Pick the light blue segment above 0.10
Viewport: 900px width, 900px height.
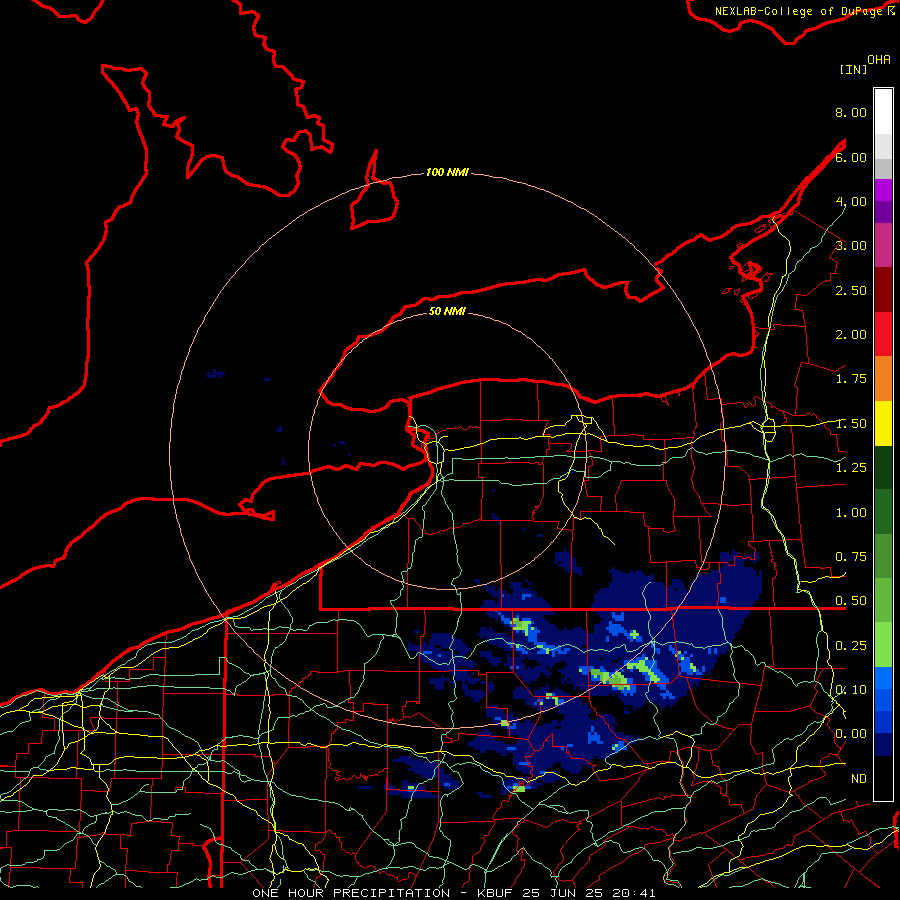click(x=883, y=678)
